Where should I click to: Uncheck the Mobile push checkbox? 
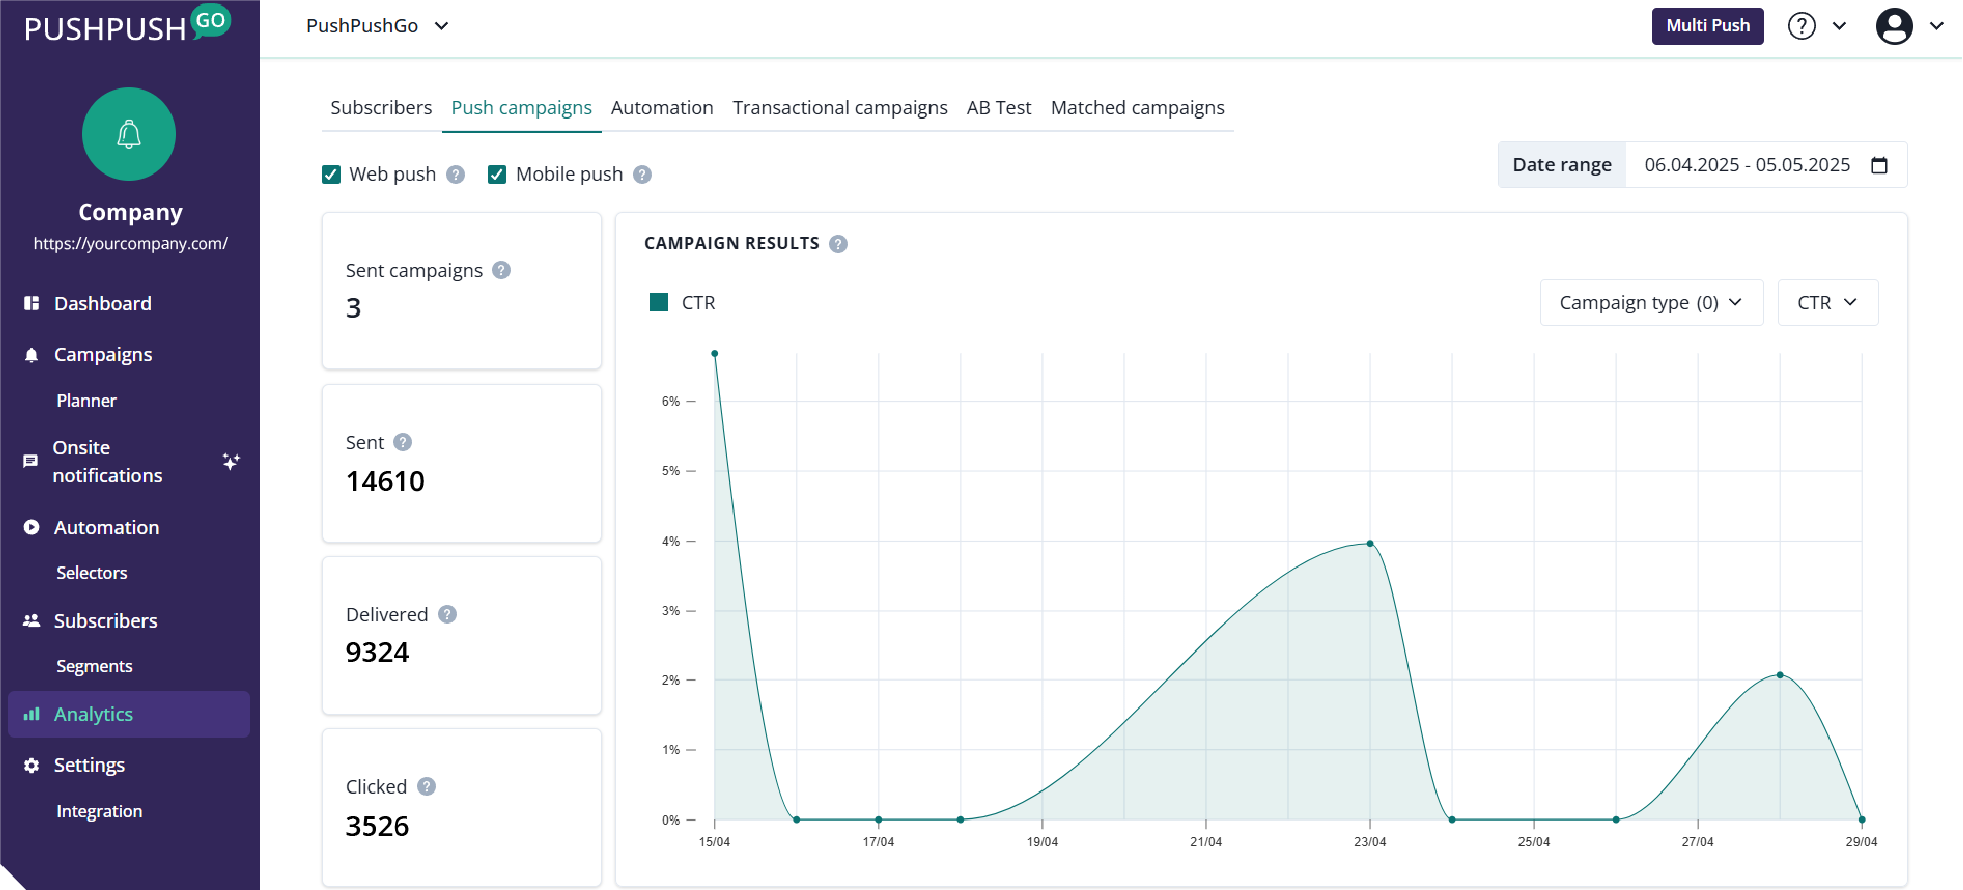click(x=497, y=175)
